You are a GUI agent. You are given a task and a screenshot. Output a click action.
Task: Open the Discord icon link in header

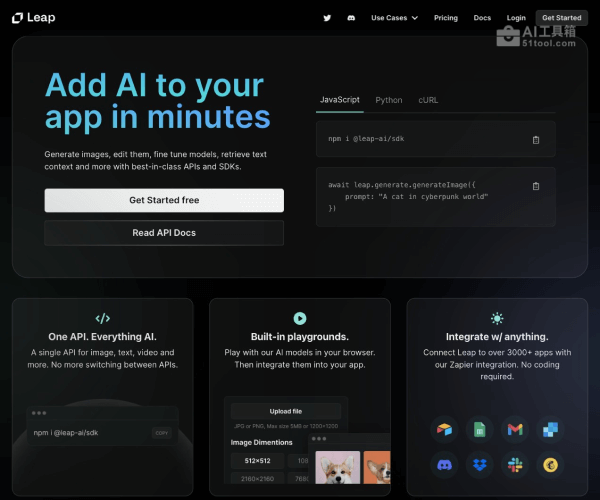tap(351, 18)
